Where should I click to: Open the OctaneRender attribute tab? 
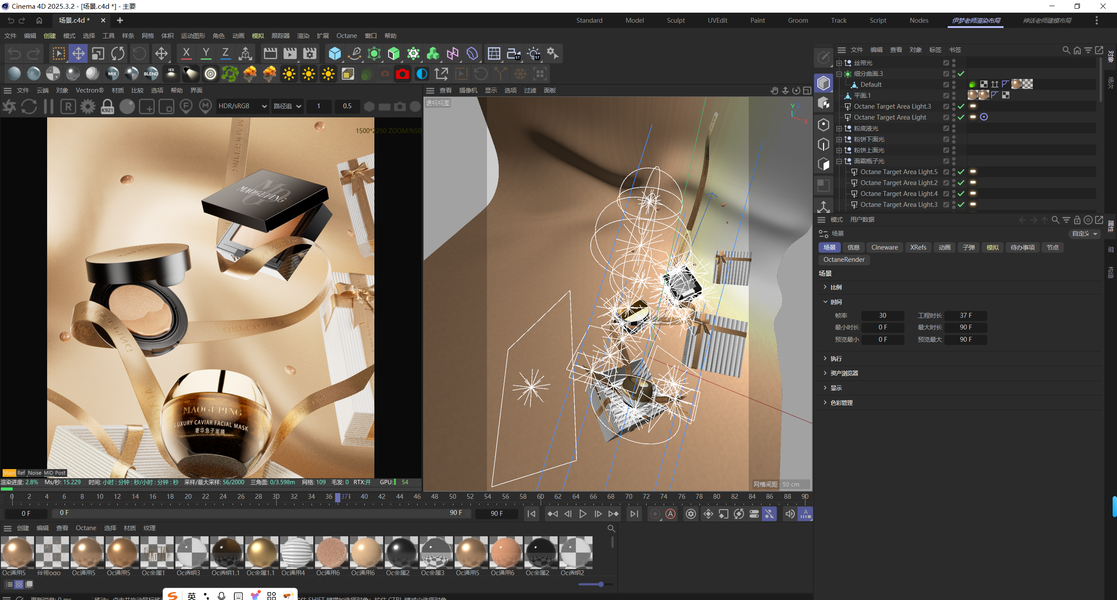pyautogui.click(x=844, y=259)
